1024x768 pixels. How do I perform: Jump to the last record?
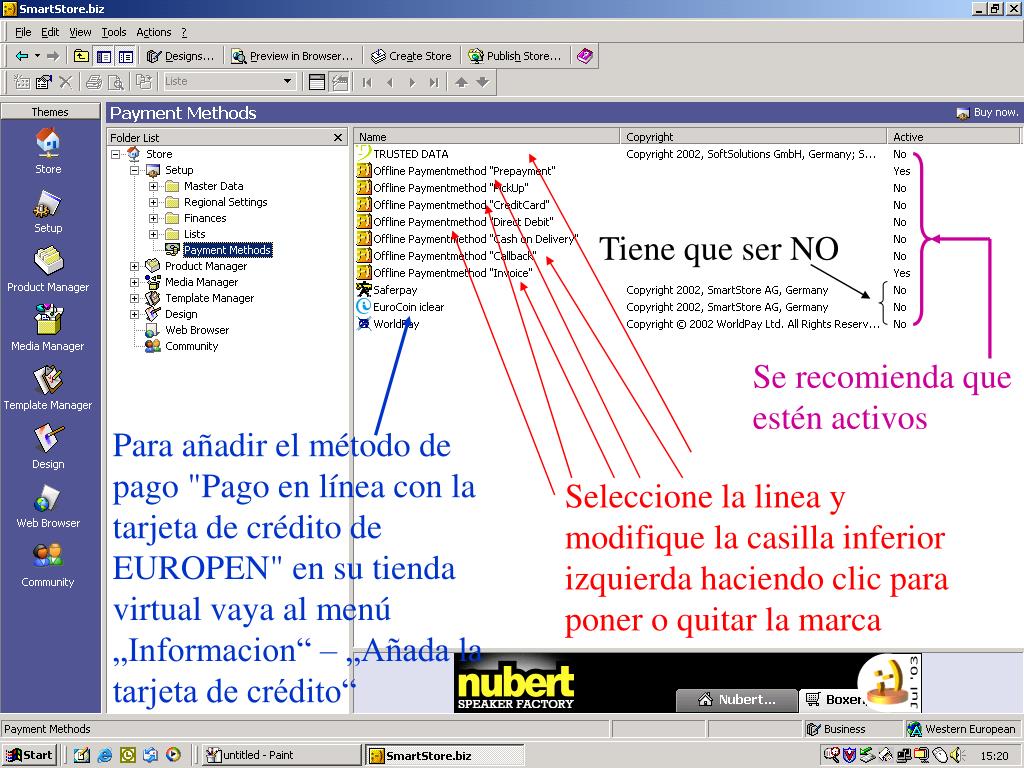[x=434, y=82]
